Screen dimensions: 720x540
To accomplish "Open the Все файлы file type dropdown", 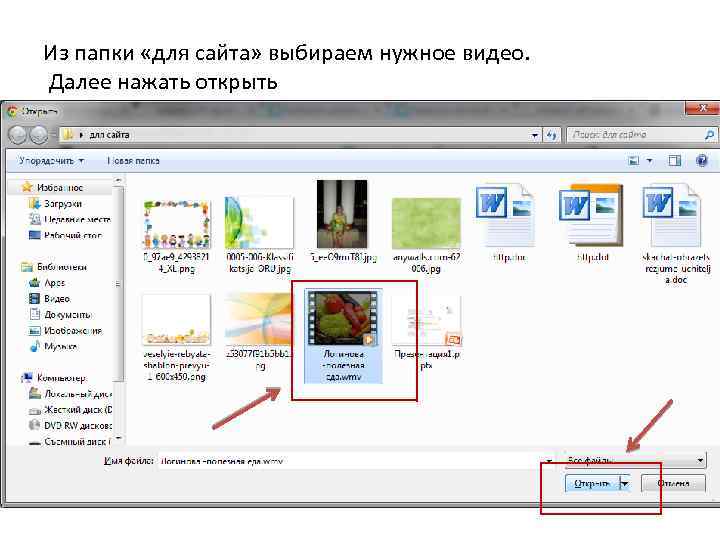I will point(634,460).
